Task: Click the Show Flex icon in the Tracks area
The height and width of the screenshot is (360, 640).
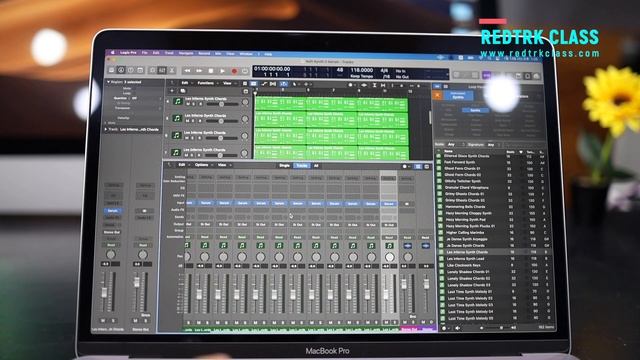Action: pos(273,84)
